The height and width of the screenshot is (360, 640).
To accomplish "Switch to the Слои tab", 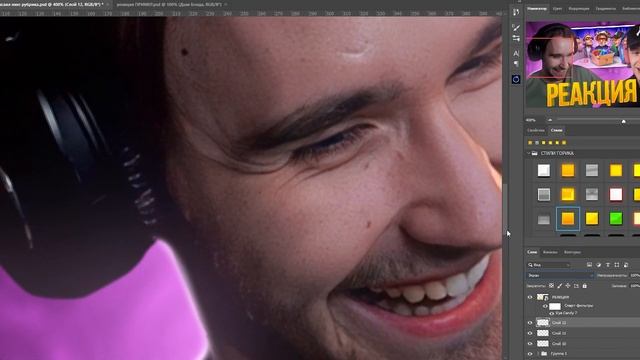I will point(532,252).
